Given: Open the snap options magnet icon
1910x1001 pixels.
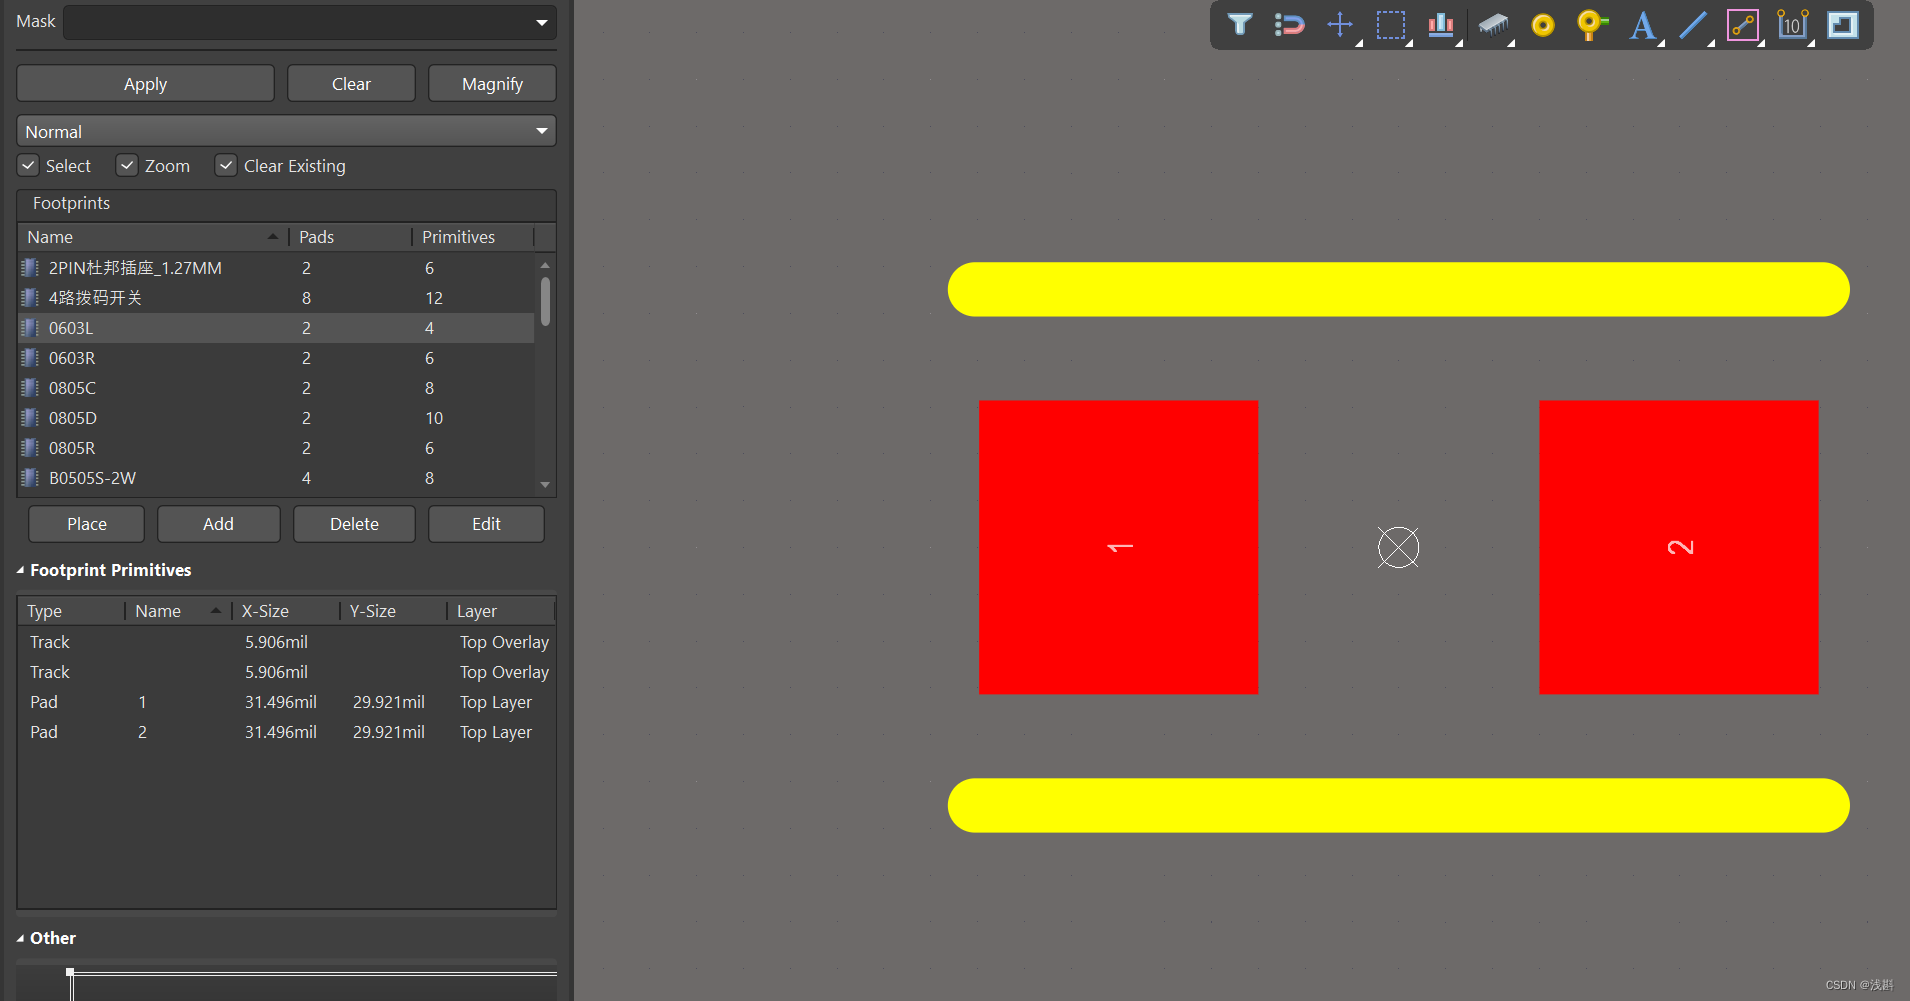Looking at the screenshot, I should point(1290,25).
